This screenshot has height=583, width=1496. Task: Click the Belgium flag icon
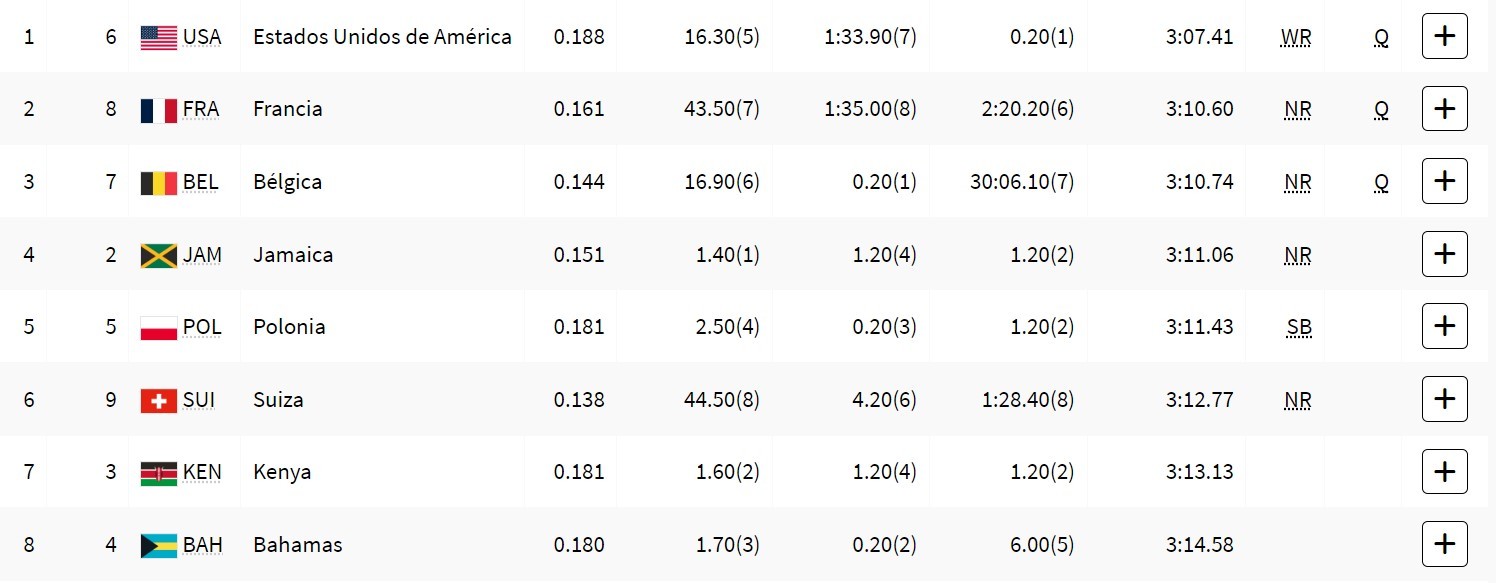pyautogui.click(x=158, y=182)
